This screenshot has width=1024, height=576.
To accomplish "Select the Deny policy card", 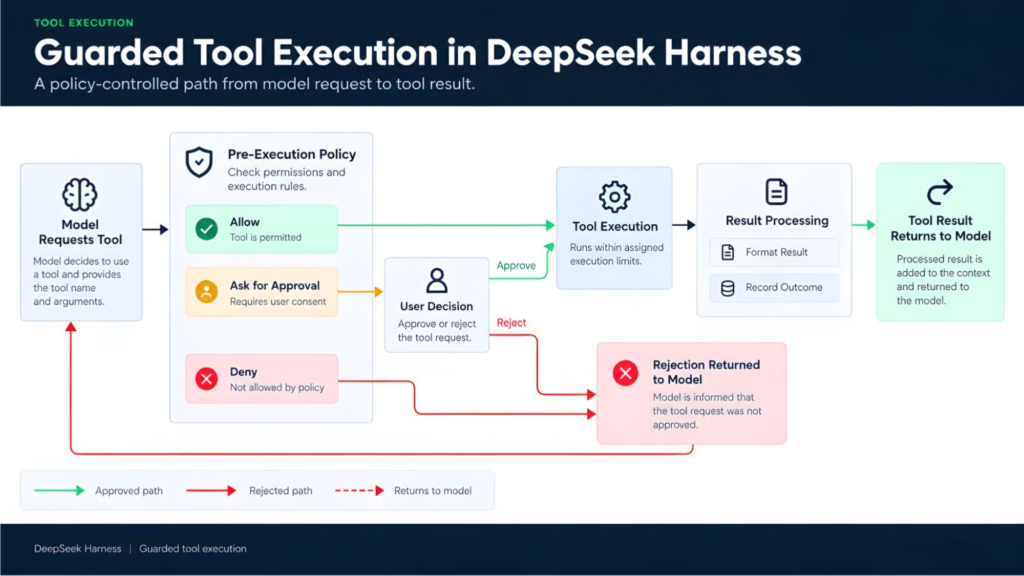I will (x=261, y=379).
